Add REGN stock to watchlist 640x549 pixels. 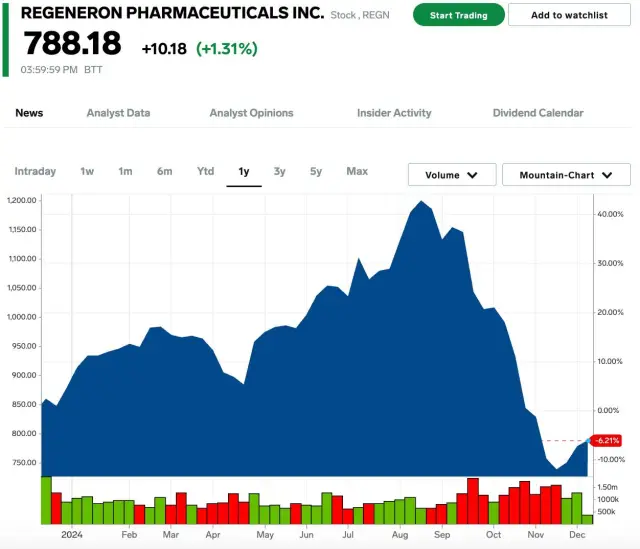(x=569, y=15)
